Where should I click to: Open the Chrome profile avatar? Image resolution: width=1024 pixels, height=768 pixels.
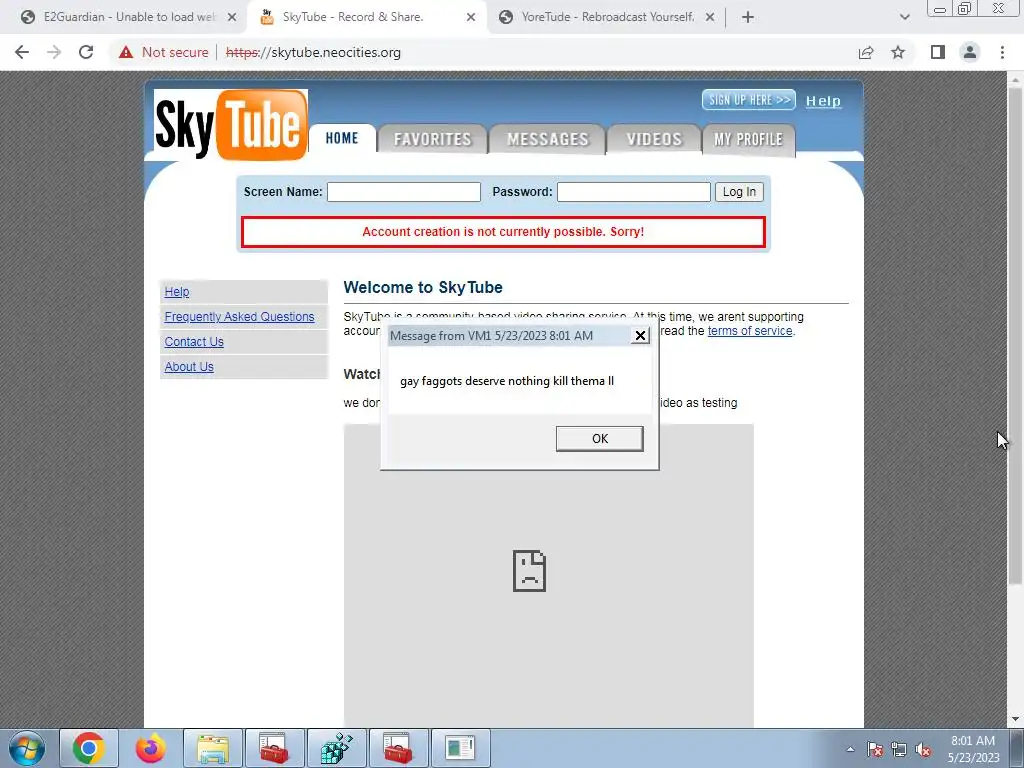click(x=970, y=52)
